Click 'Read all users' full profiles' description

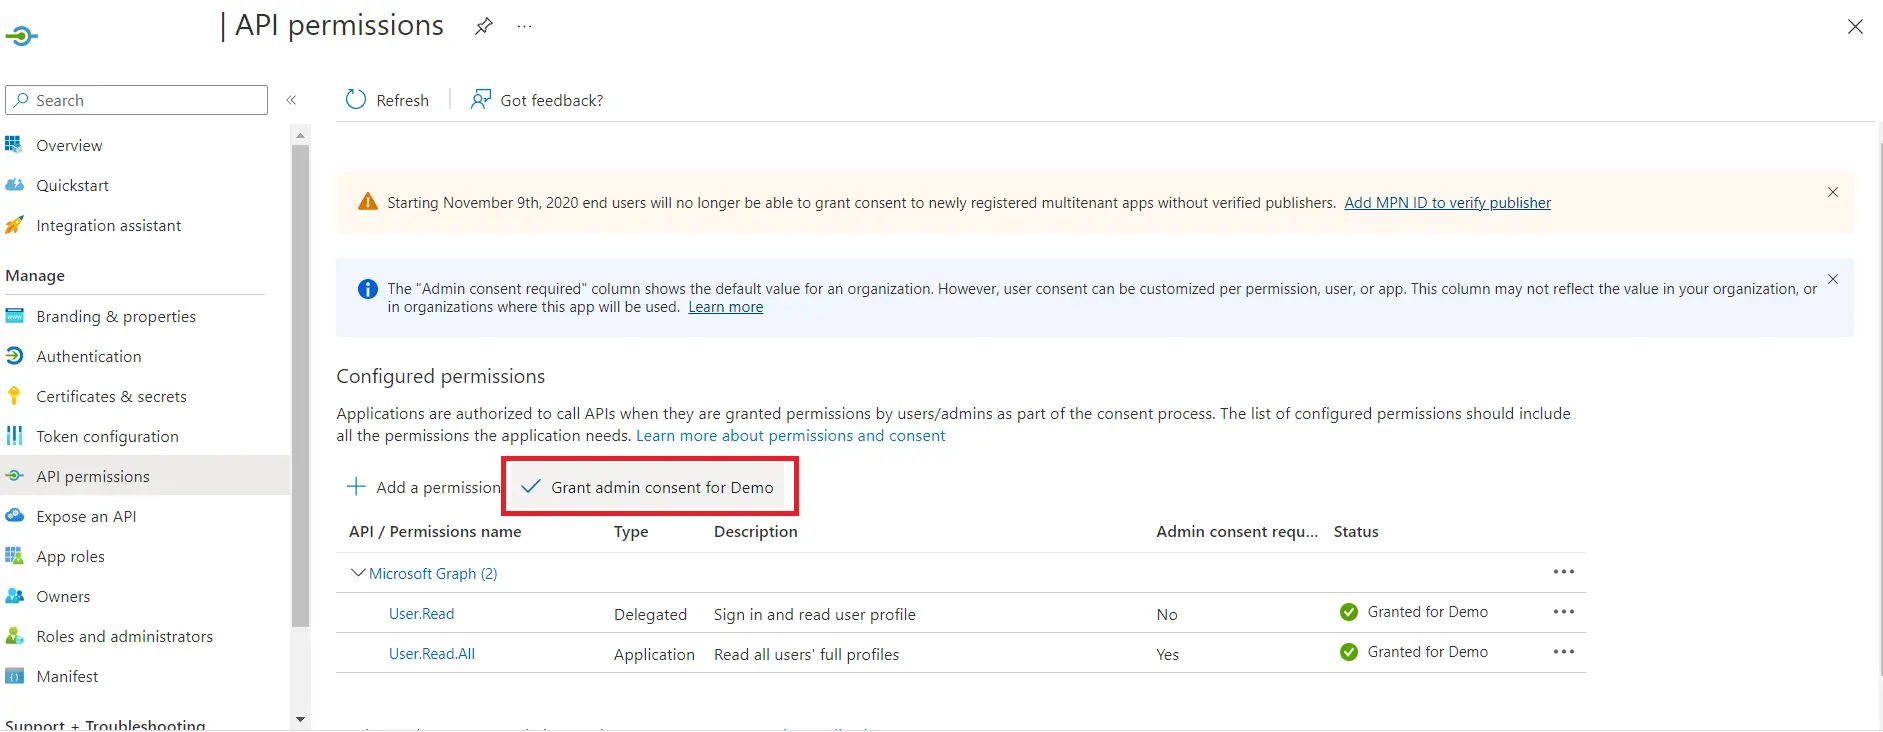tap(806, 655)
